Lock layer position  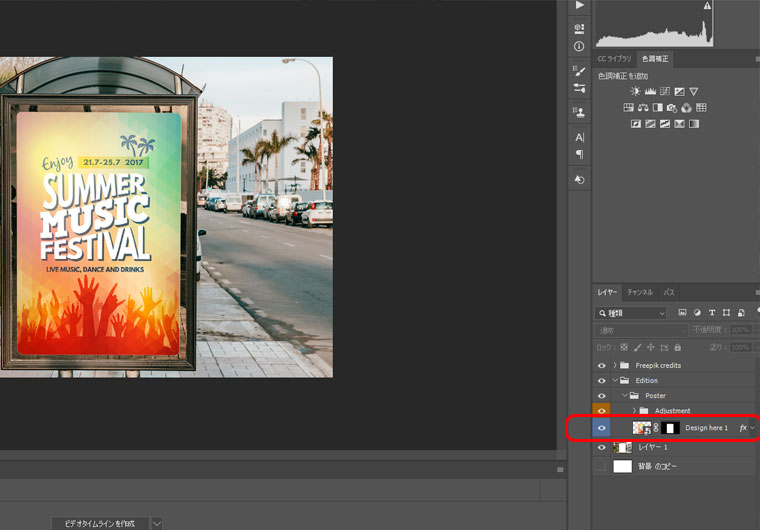(x=650, y=347)
